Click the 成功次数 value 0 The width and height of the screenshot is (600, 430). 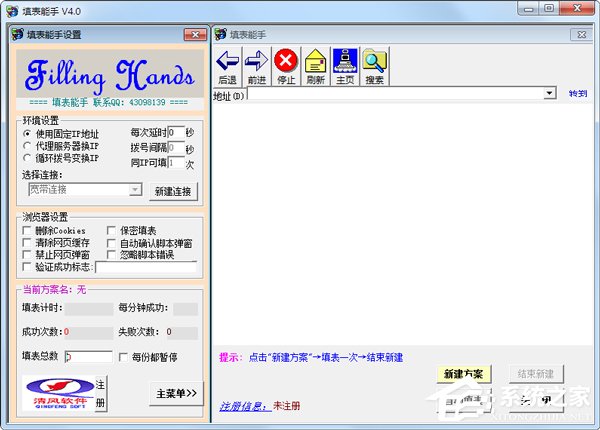point(67,332)
